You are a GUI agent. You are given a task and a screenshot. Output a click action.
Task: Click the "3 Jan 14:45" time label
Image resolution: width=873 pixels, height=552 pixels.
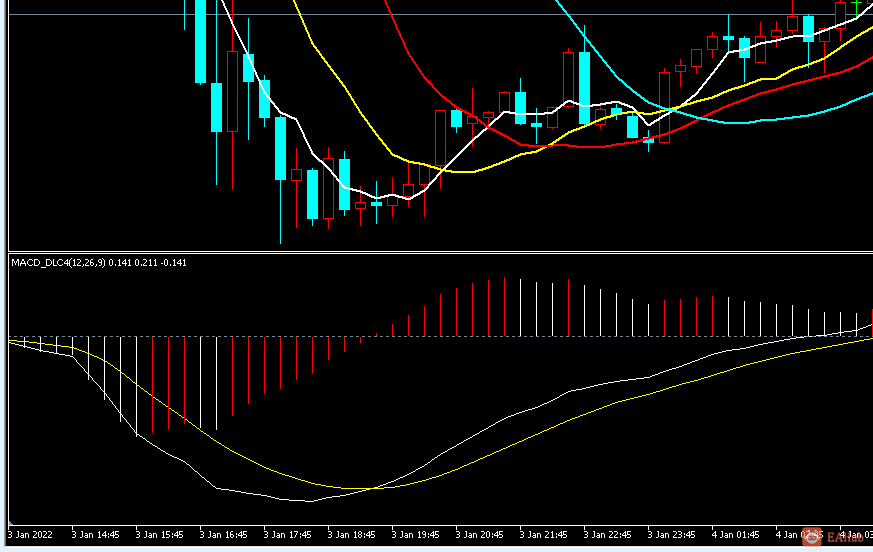(96, 535)
